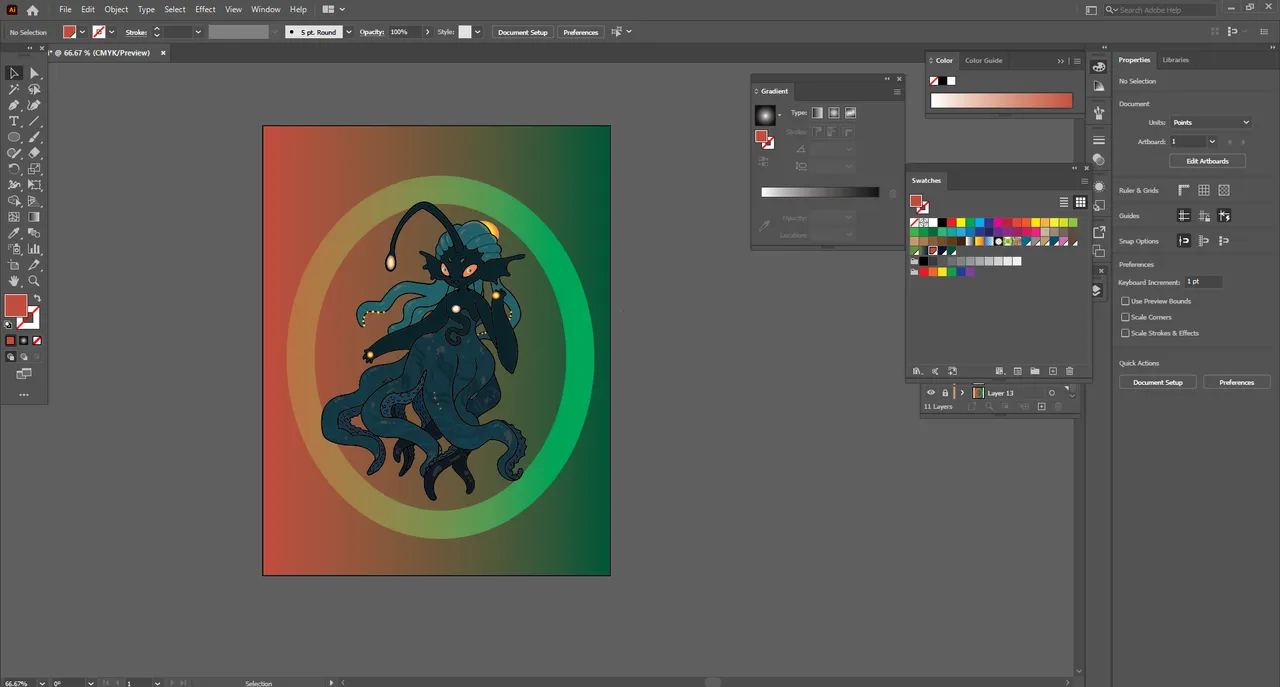Toggle the lock on Layer 13
The height and width of the screenshot is (687, 1280).
point(945,393)
